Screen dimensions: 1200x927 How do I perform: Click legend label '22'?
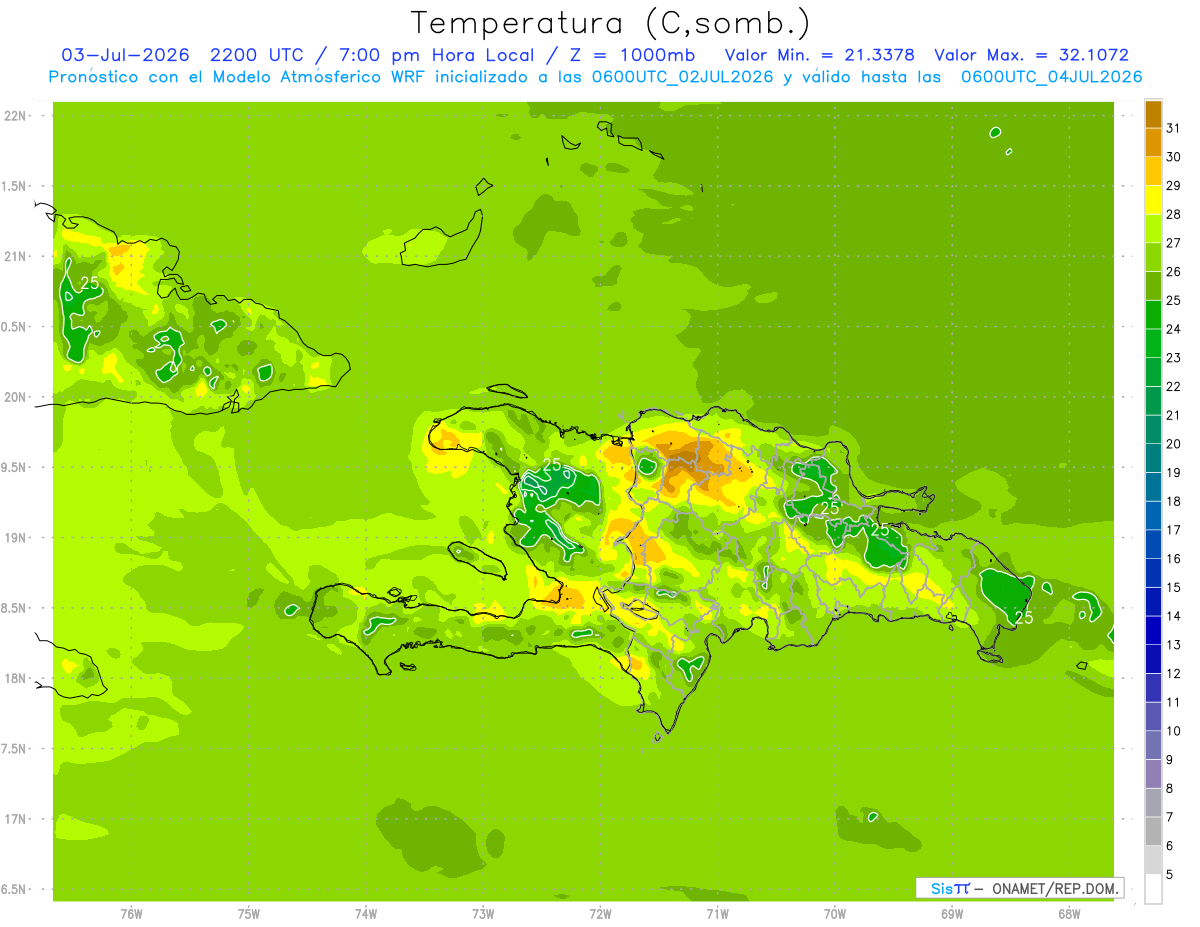(x=1173, y=387)
